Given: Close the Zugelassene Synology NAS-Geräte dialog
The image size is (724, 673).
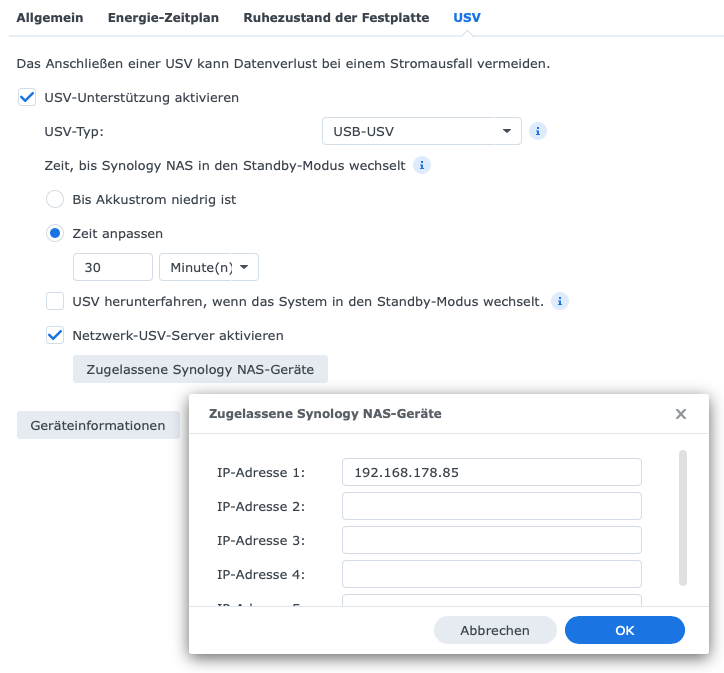Looking at the screenshot, I should click(x=681, y=414).
